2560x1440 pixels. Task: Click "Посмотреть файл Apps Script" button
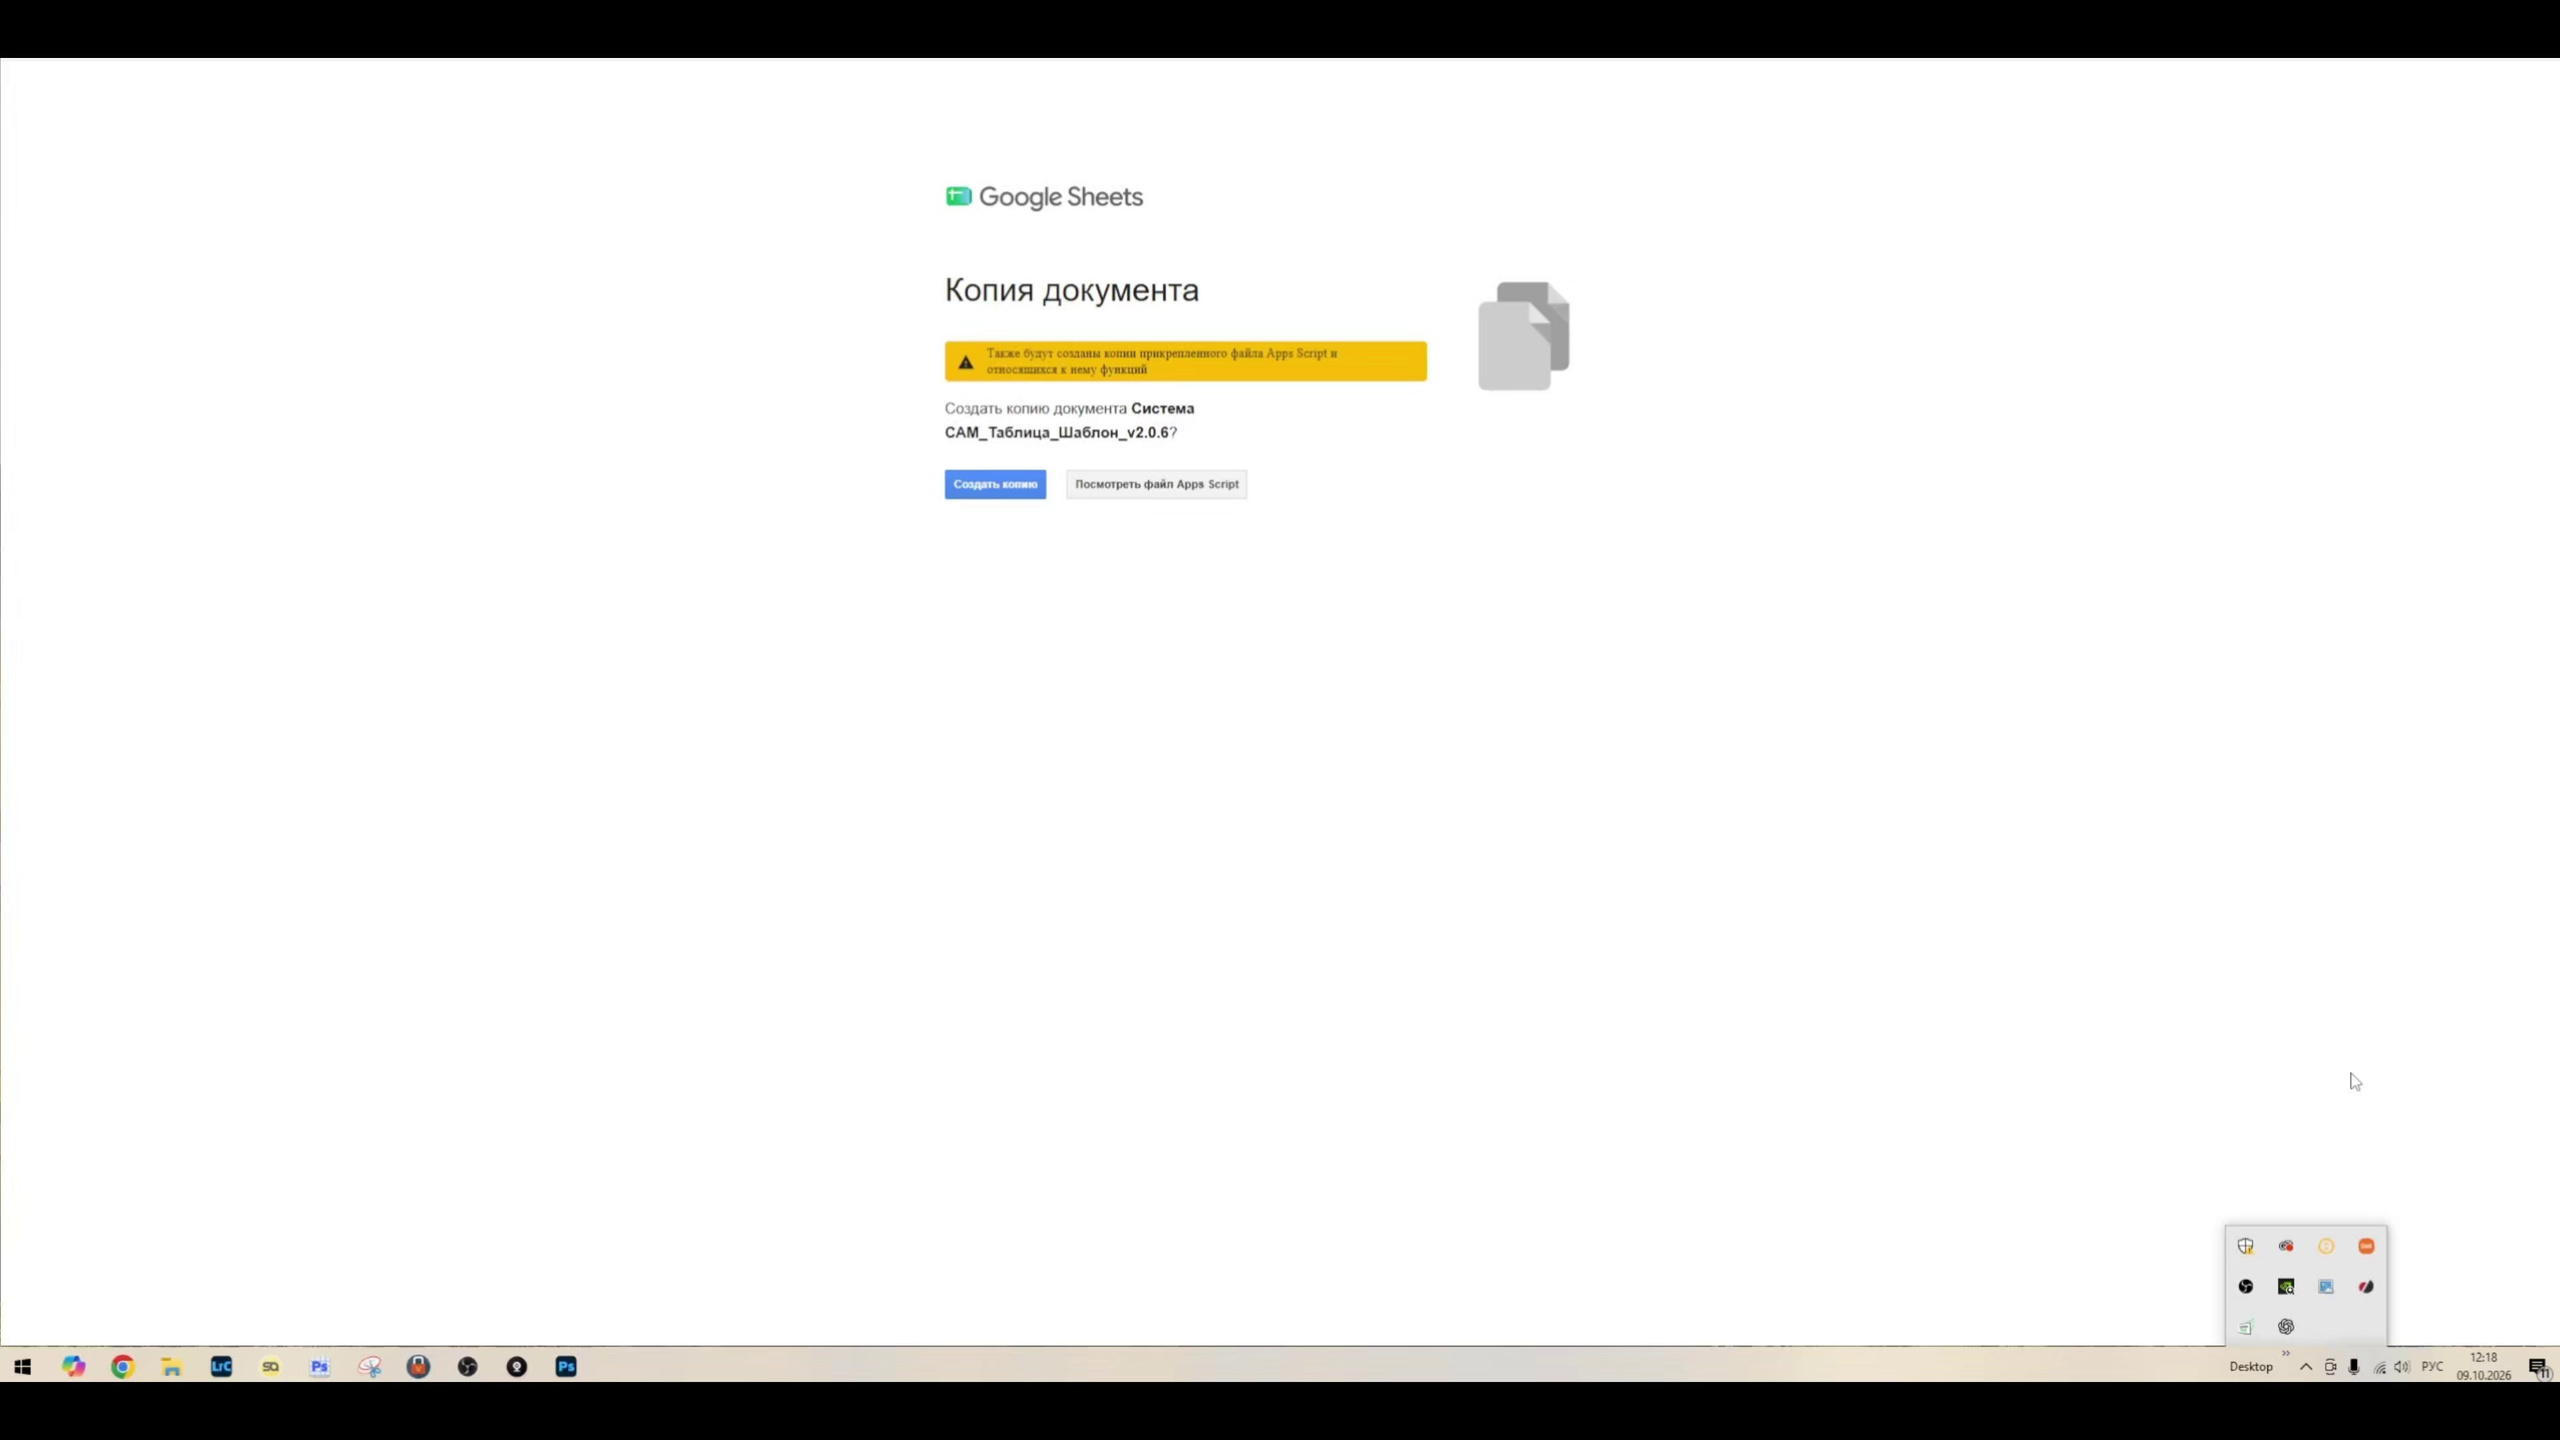coord(1156,484)
